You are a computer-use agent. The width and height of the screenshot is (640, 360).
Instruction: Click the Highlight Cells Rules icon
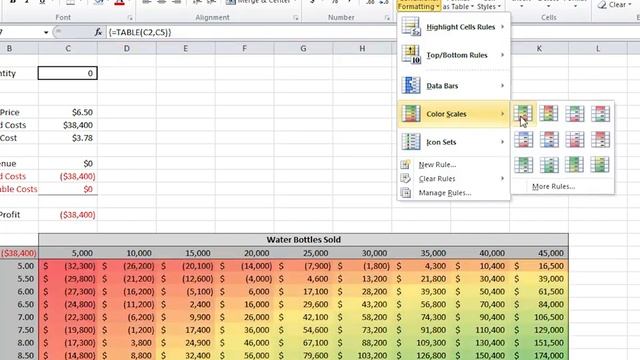pos(411,27)
